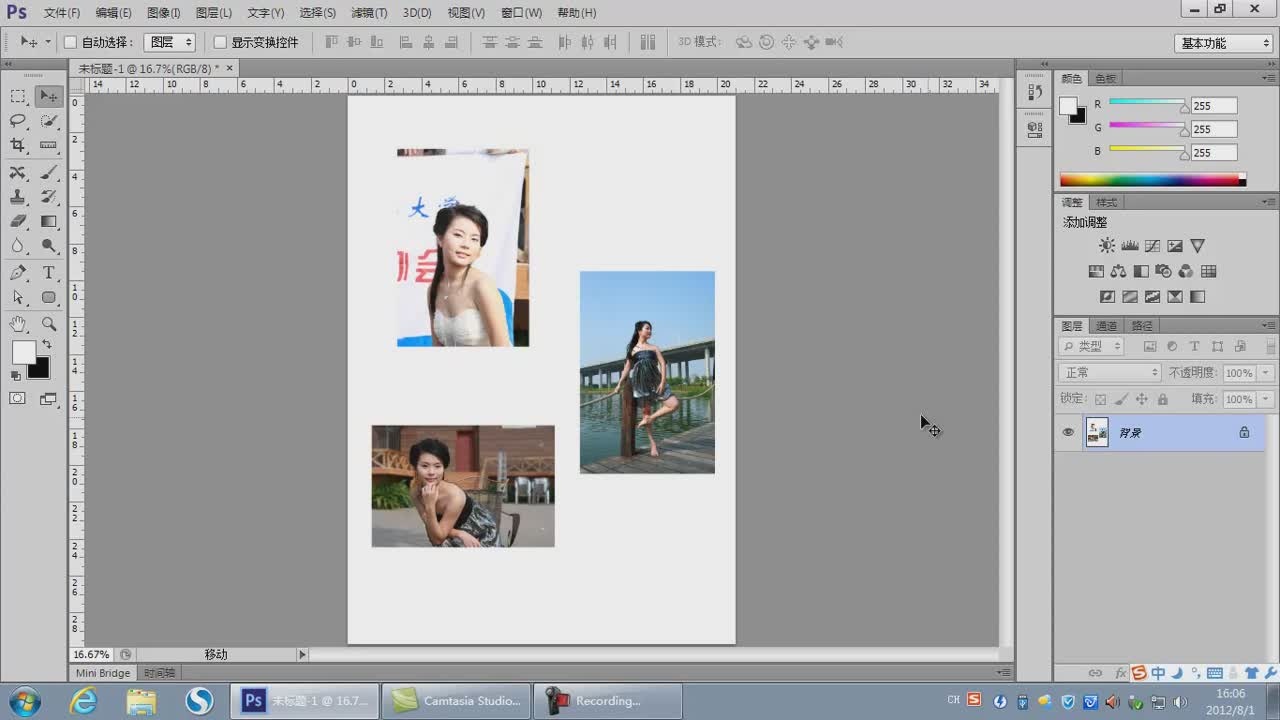Switch to the Paths tab

click(x=1141, y=325)
